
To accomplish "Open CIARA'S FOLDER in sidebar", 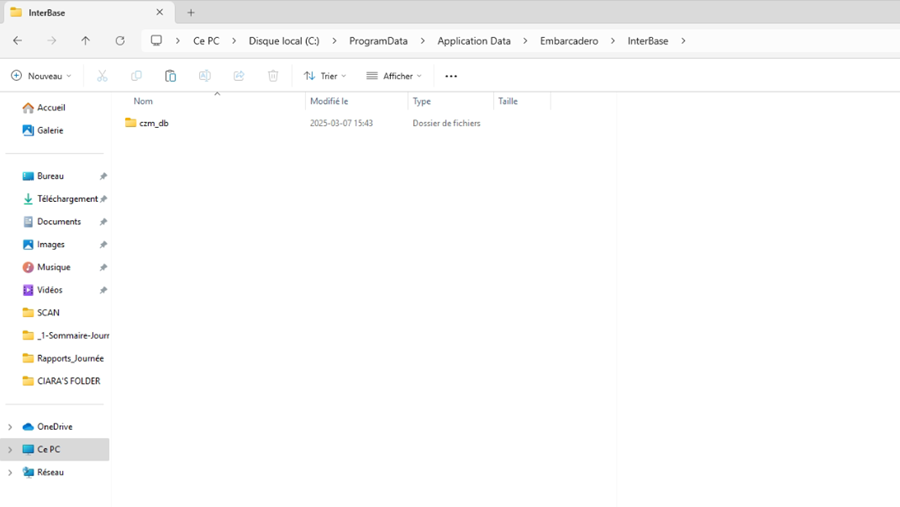I will pos(61,381).
